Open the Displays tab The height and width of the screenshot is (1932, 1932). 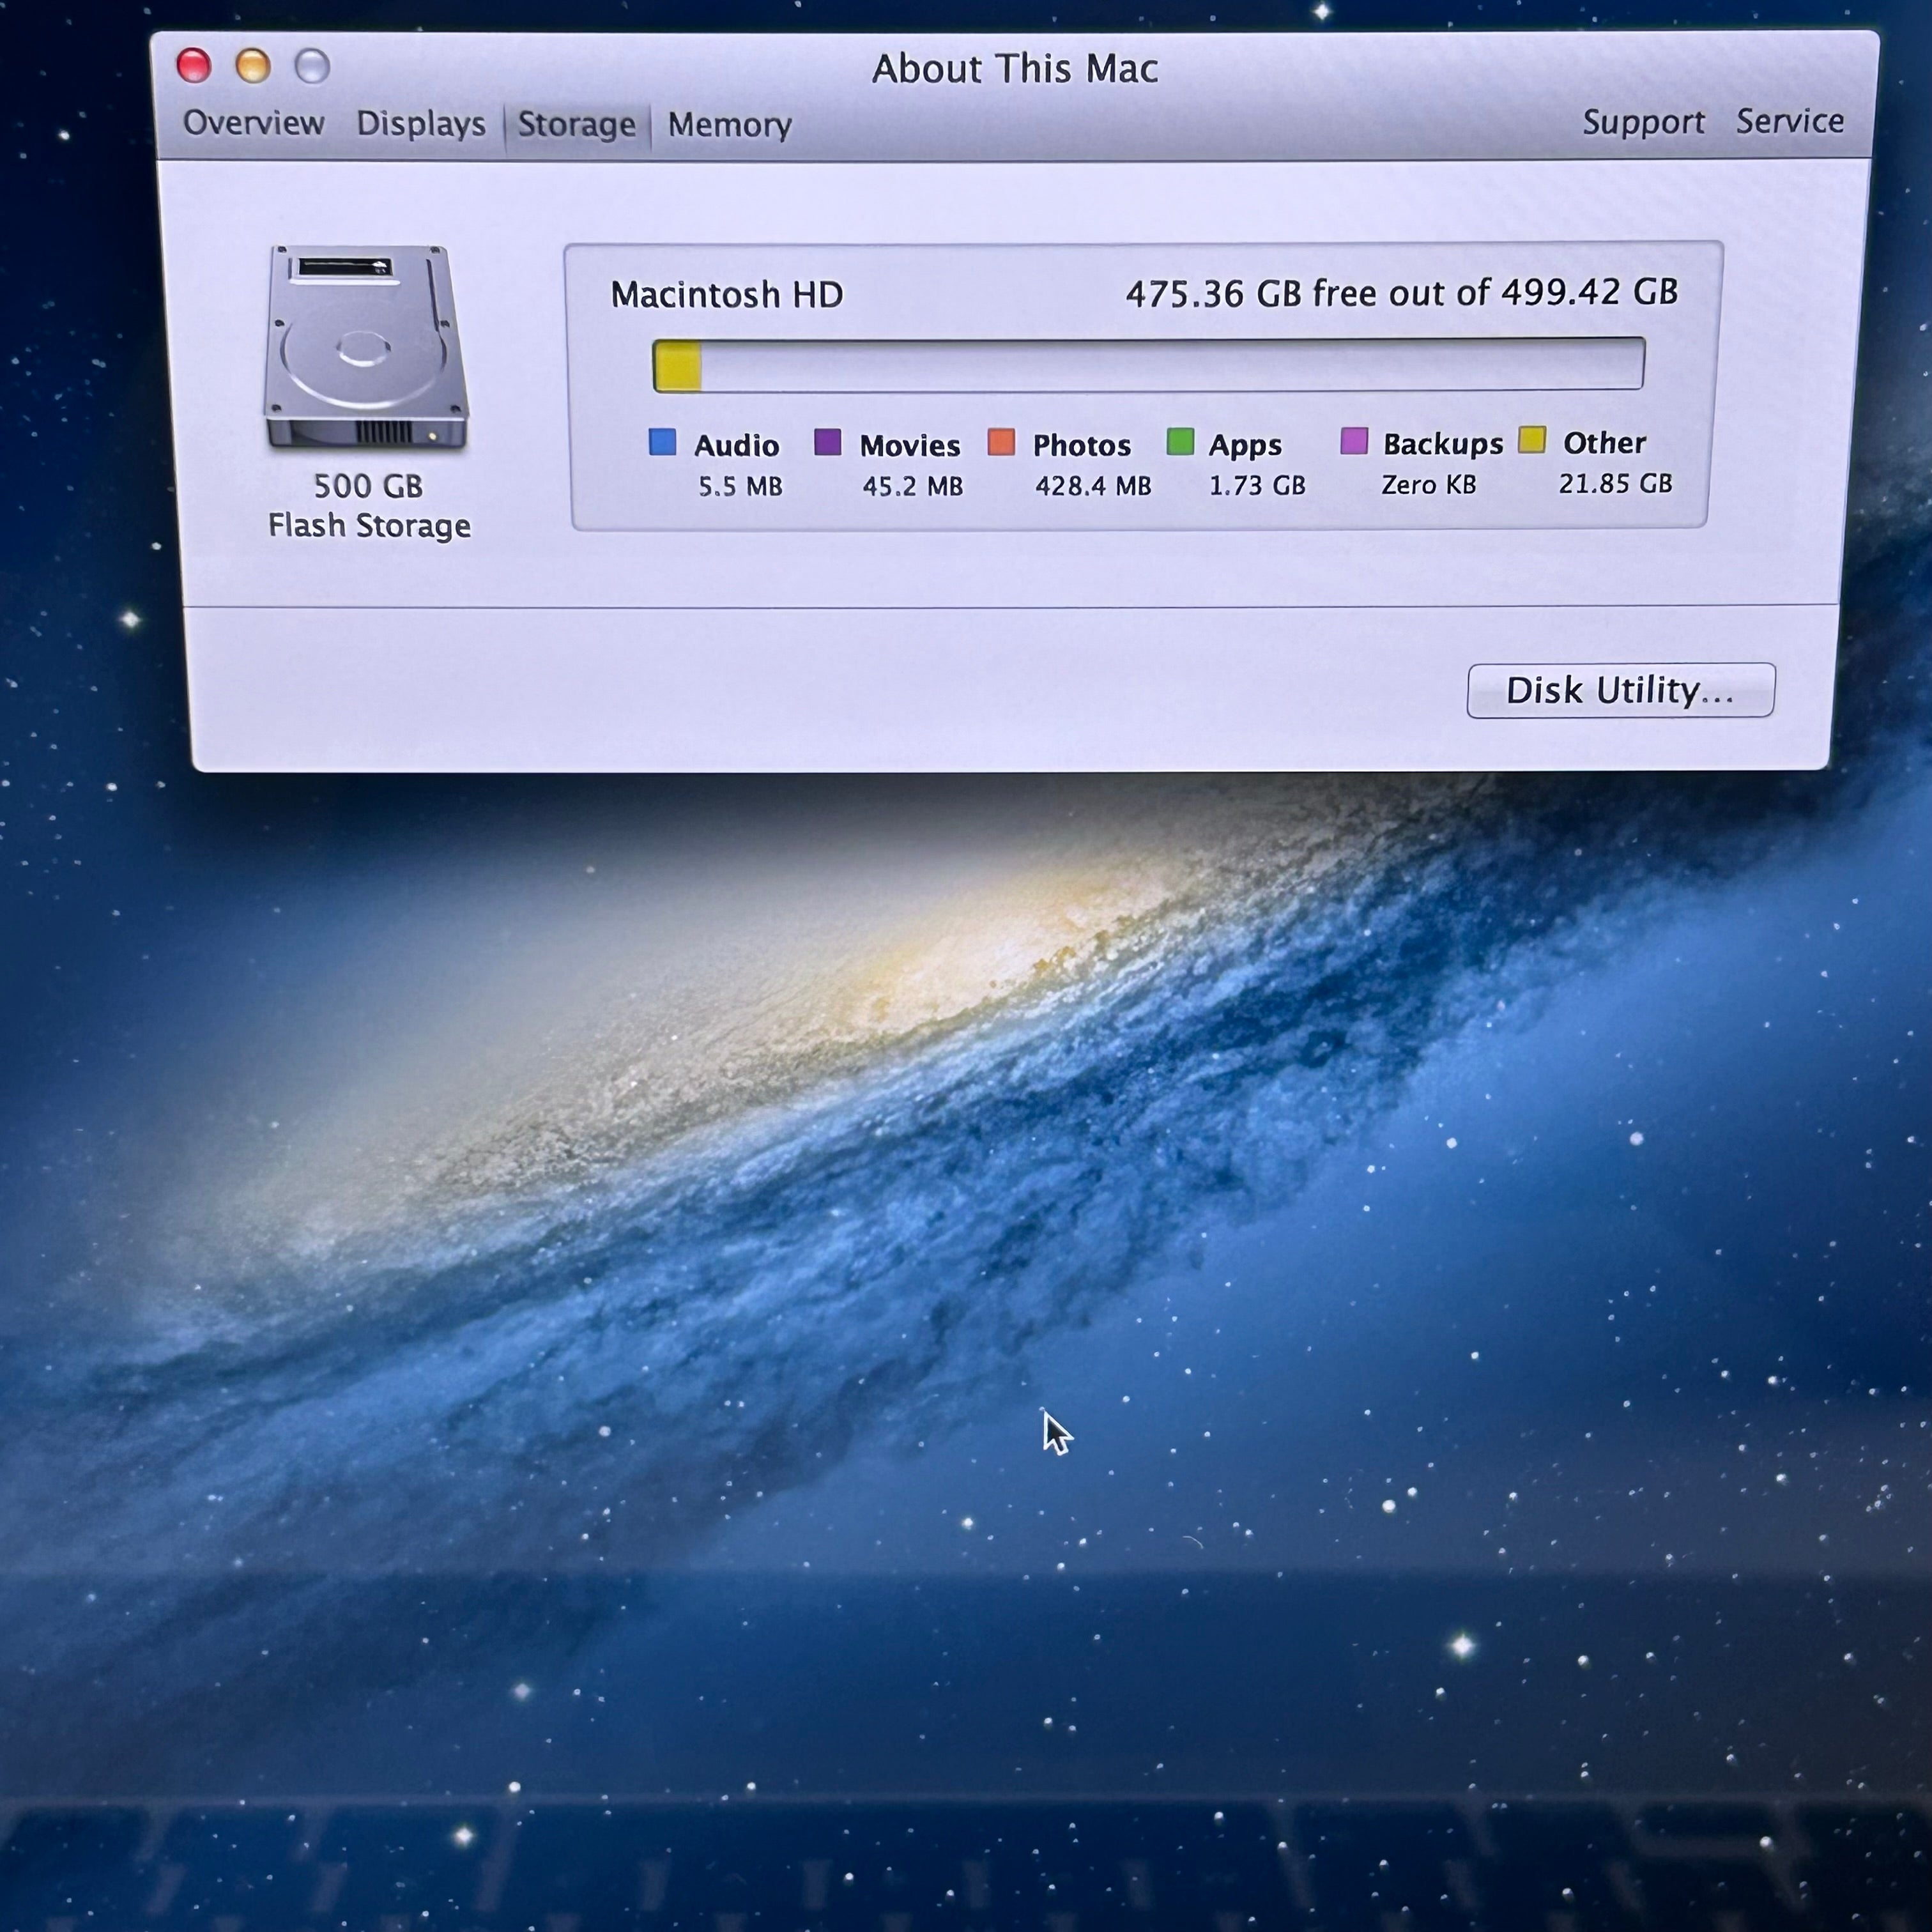[x=421, y=124]
